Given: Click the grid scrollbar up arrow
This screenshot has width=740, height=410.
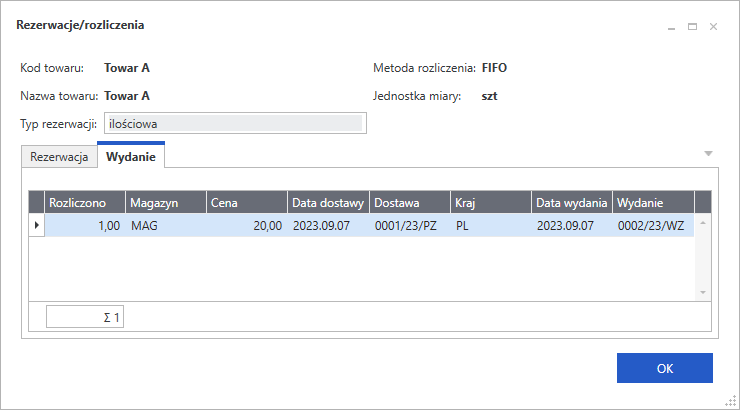Looking at the screenshot, I should 702,221.
